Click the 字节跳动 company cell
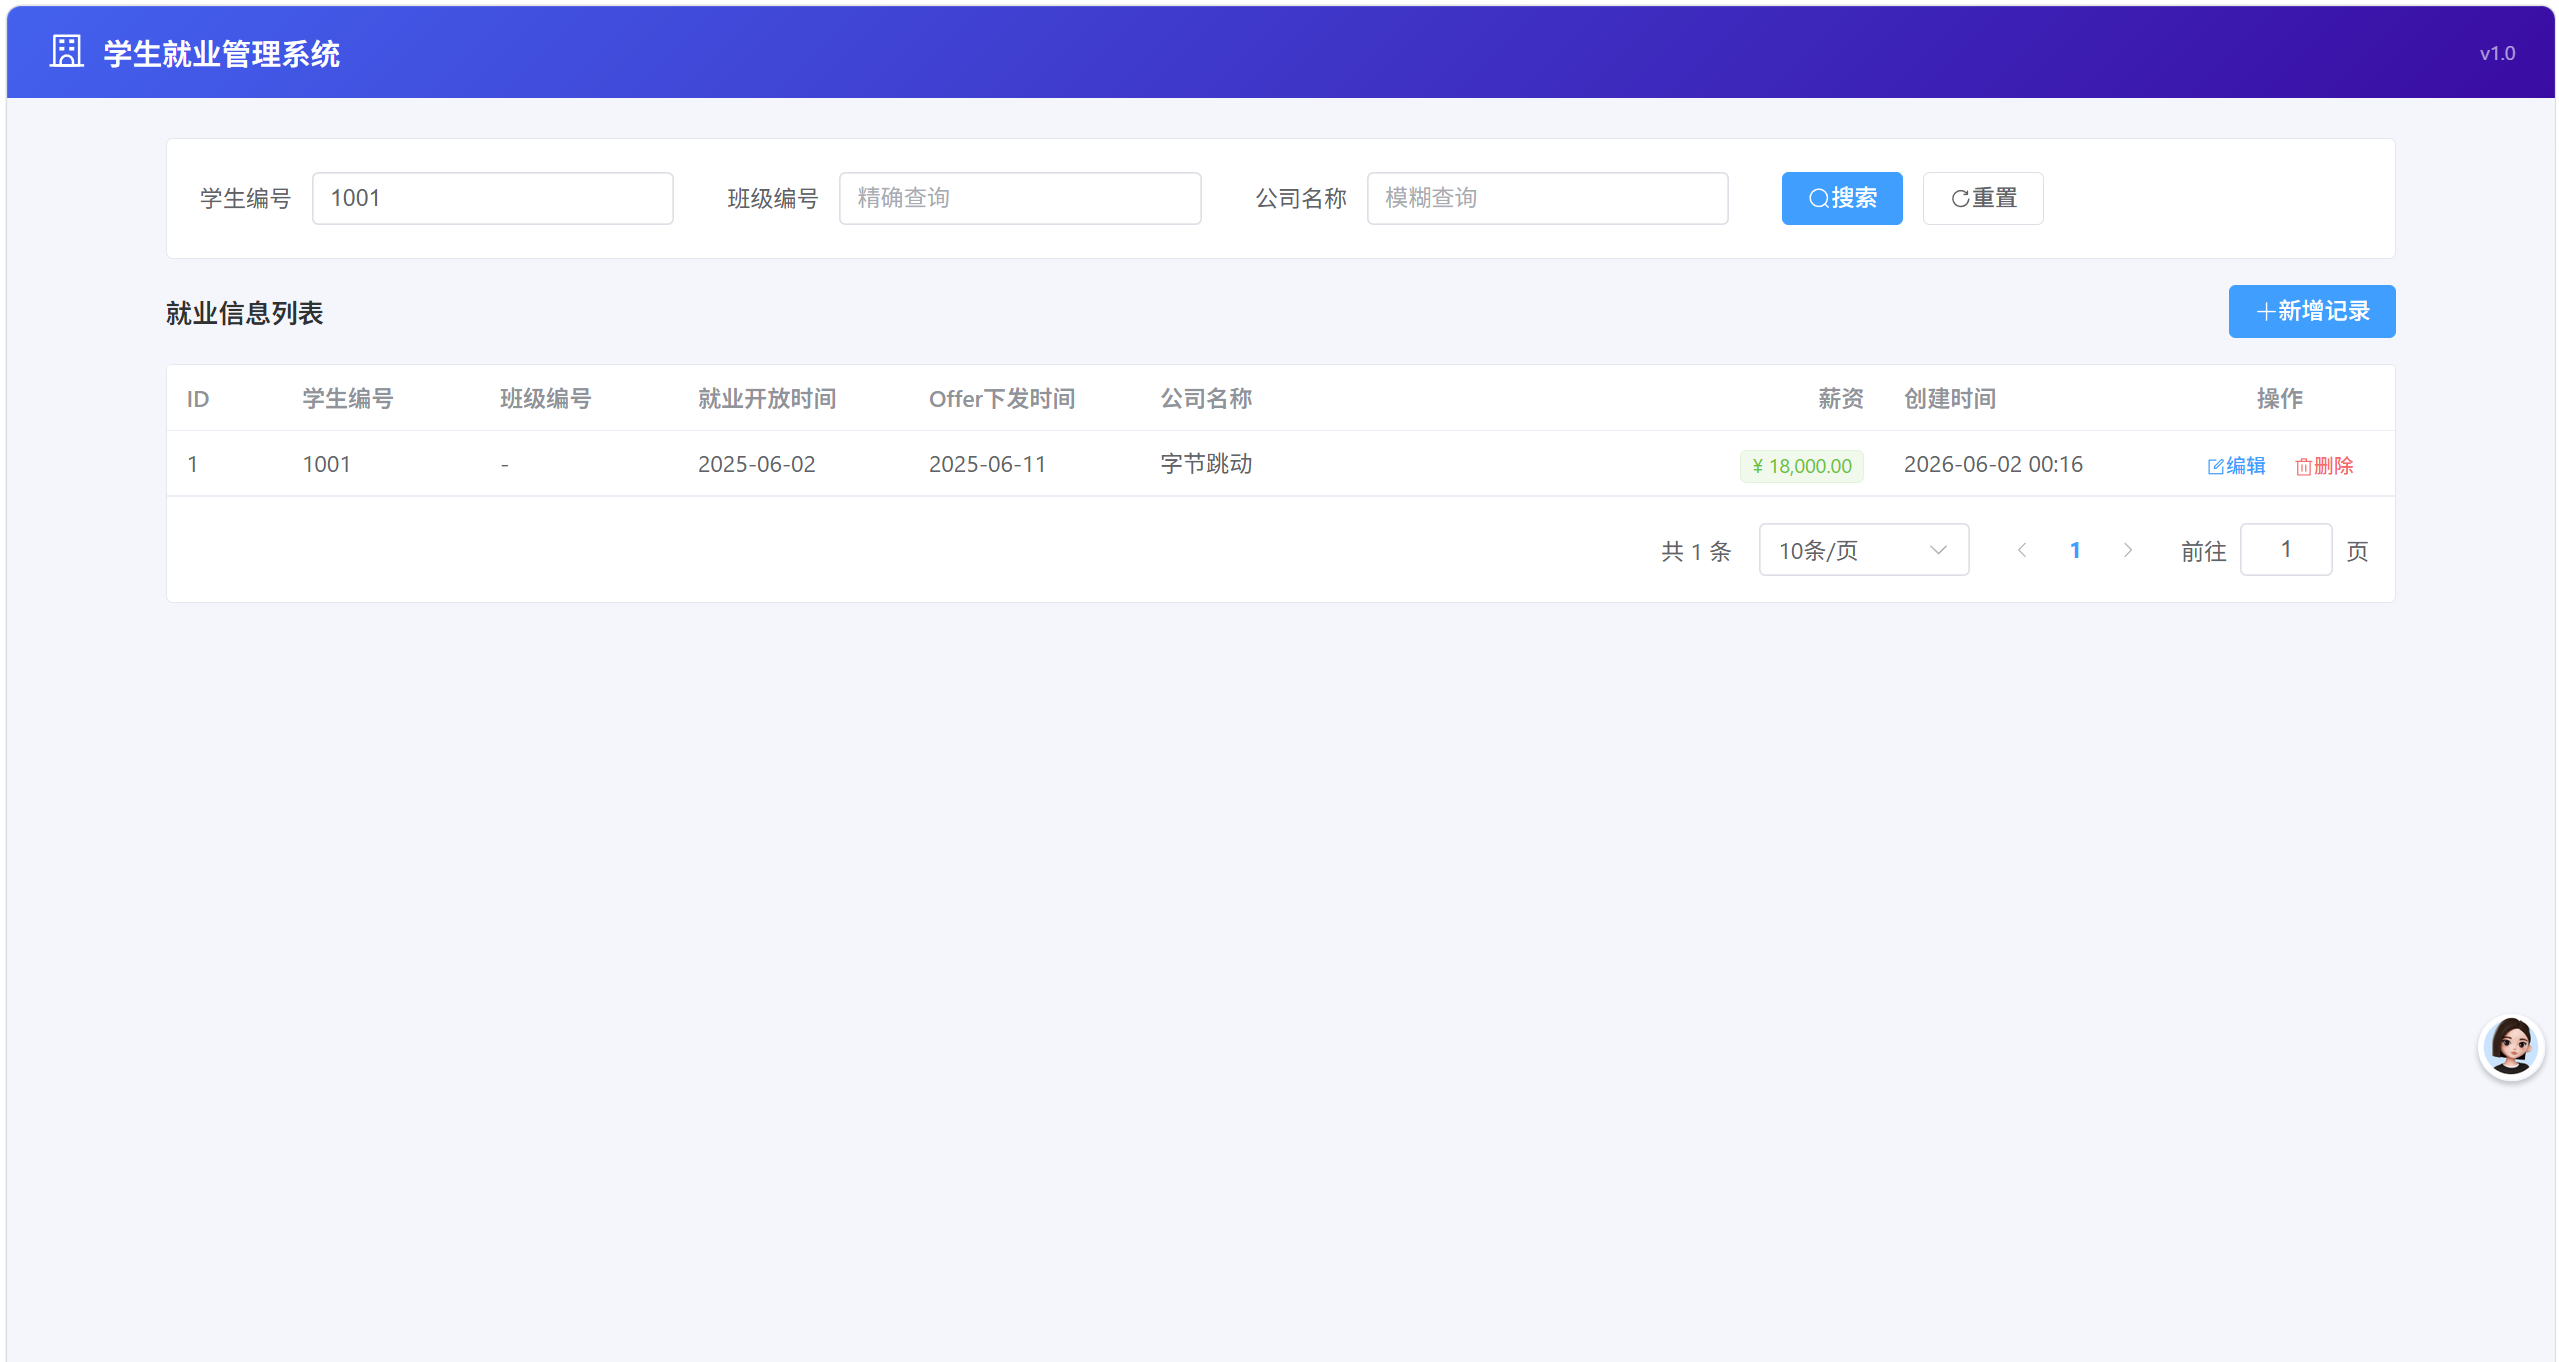This screenshot has height=1362, width=2559. click(1205, 464)
